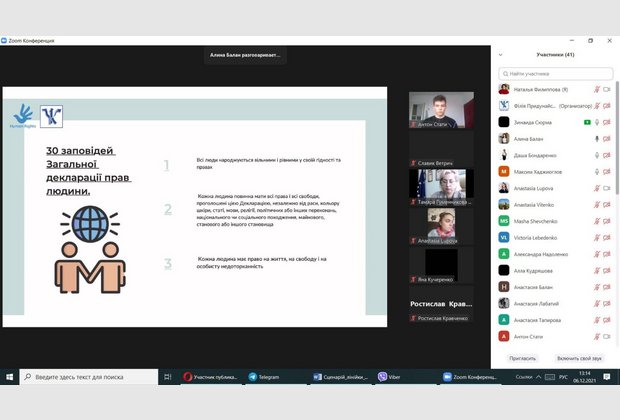Click the Найти участника search field
Image resolution: width=620 pixels, height=420 pixels.
[556, 73]
